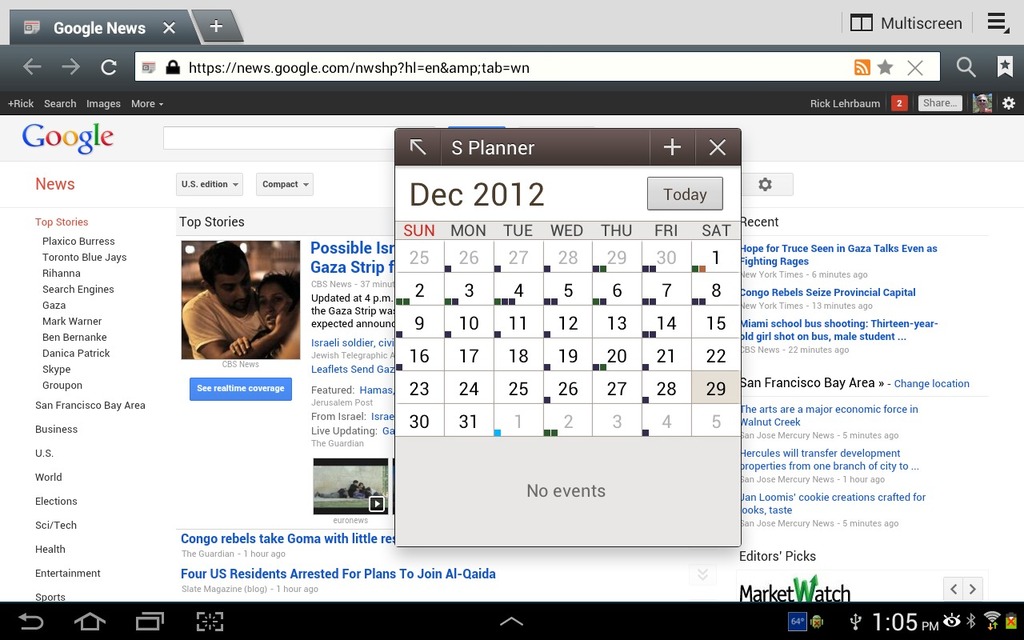The height and width of the screenshot is (640, 1024).
Task: Select December 20 in S Planner
Action: (x=616, y=355)
